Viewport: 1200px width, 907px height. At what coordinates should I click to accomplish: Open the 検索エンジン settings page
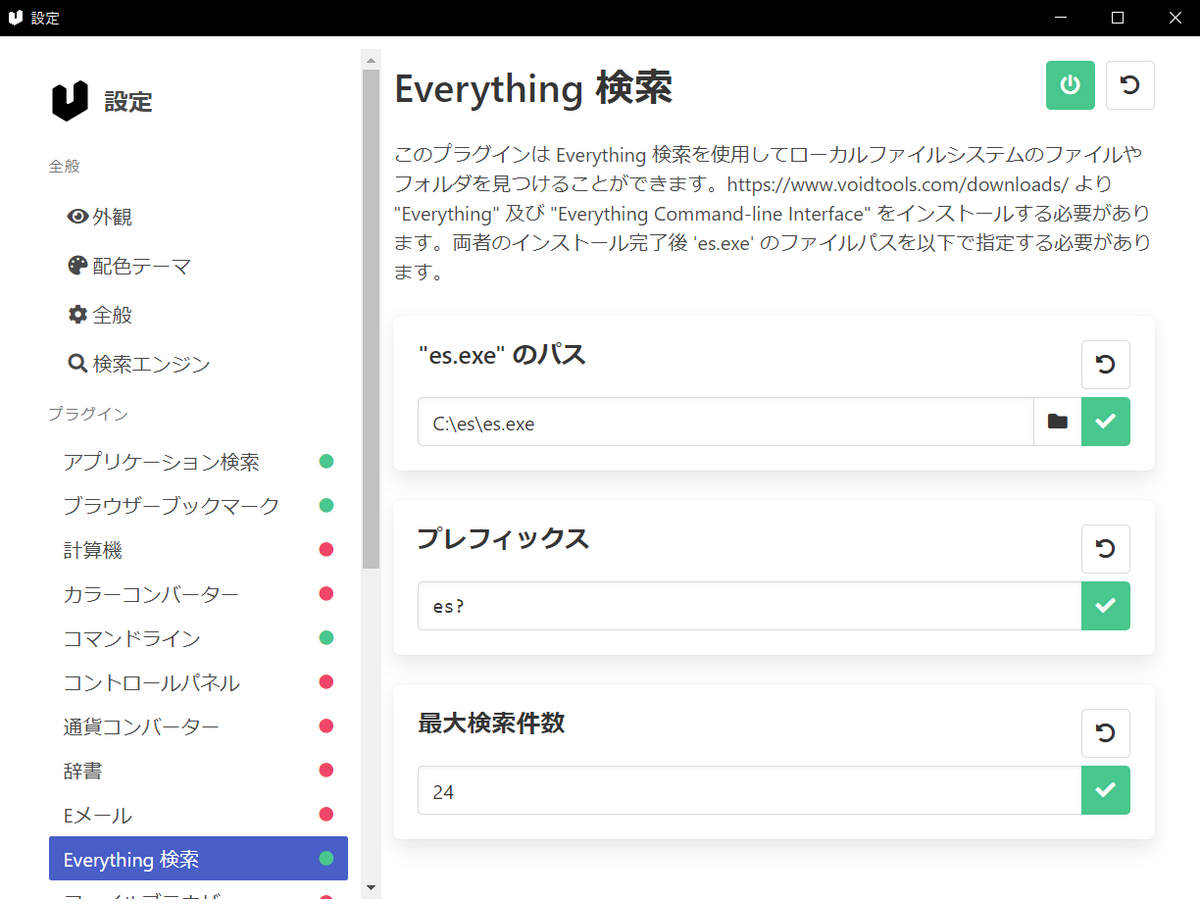point(198,364)
